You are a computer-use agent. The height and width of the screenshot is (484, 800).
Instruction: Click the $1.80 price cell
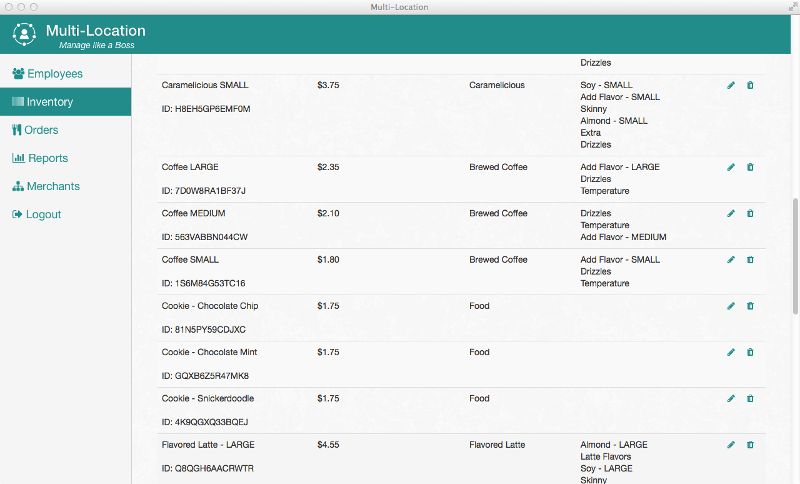tap(328, 260)
